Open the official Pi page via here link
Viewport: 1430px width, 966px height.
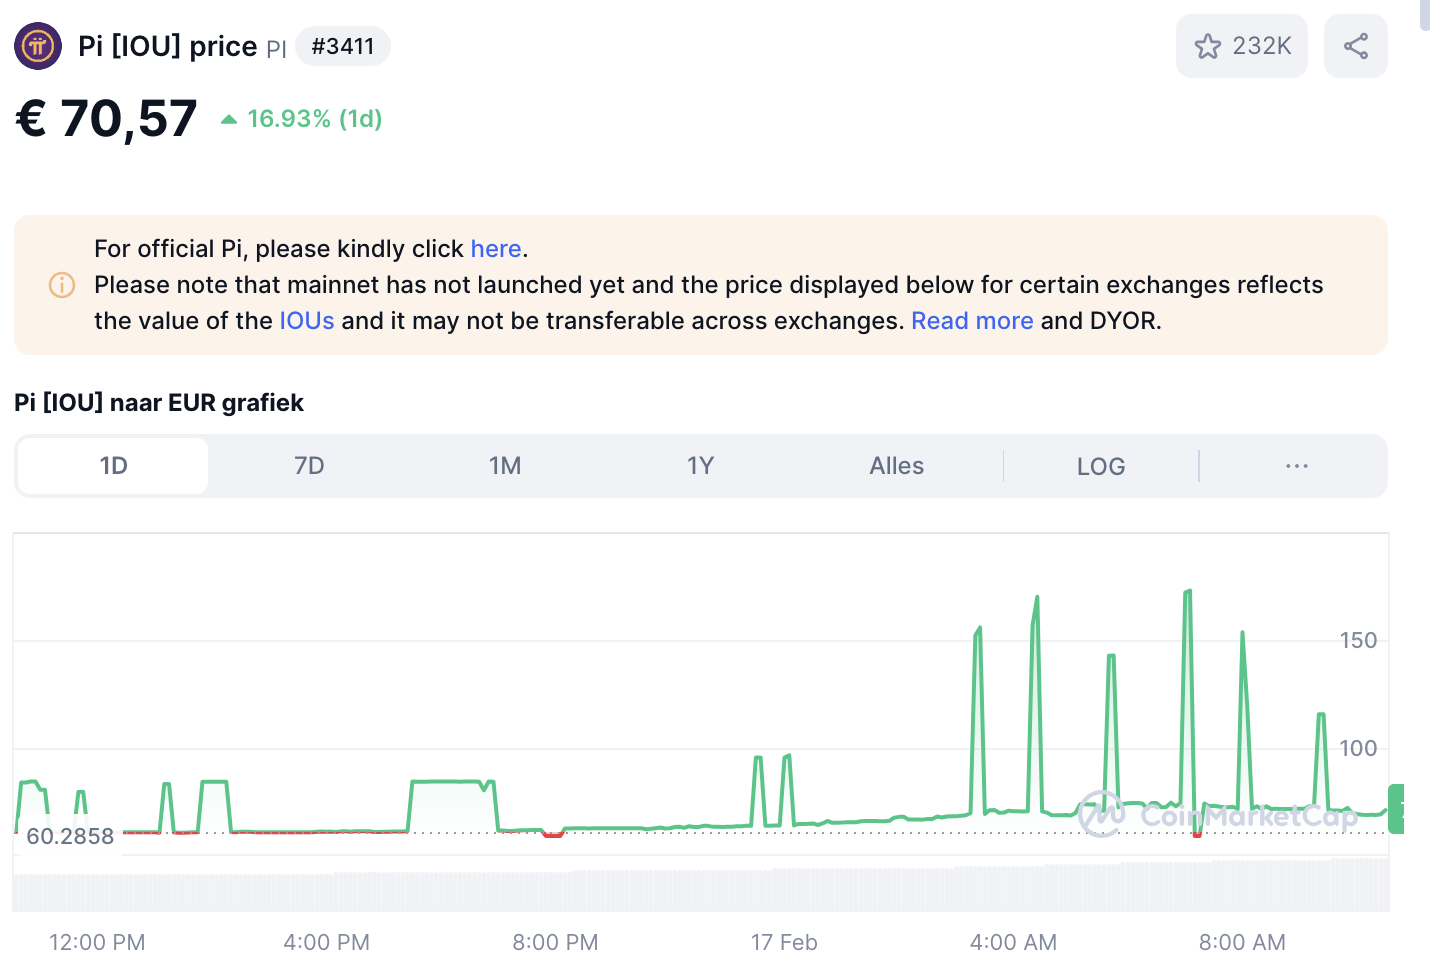(x=496, y=248)
